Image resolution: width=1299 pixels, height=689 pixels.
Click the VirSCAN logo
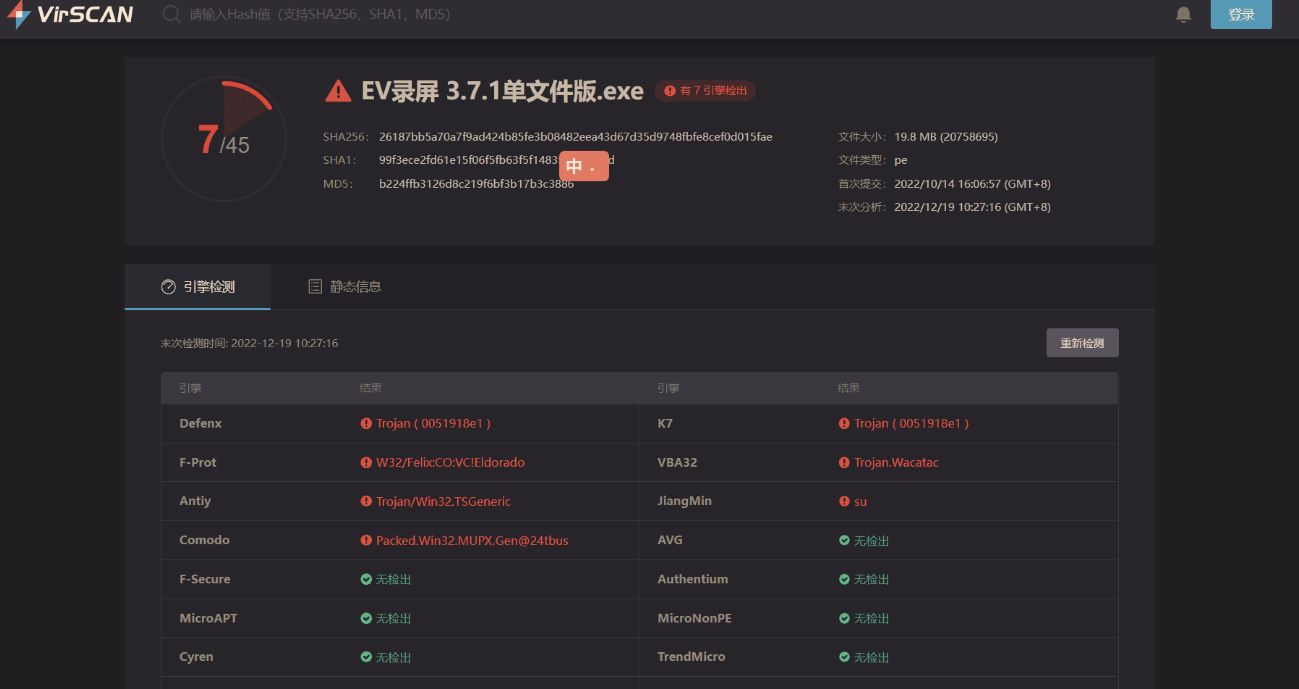point(68,14)
